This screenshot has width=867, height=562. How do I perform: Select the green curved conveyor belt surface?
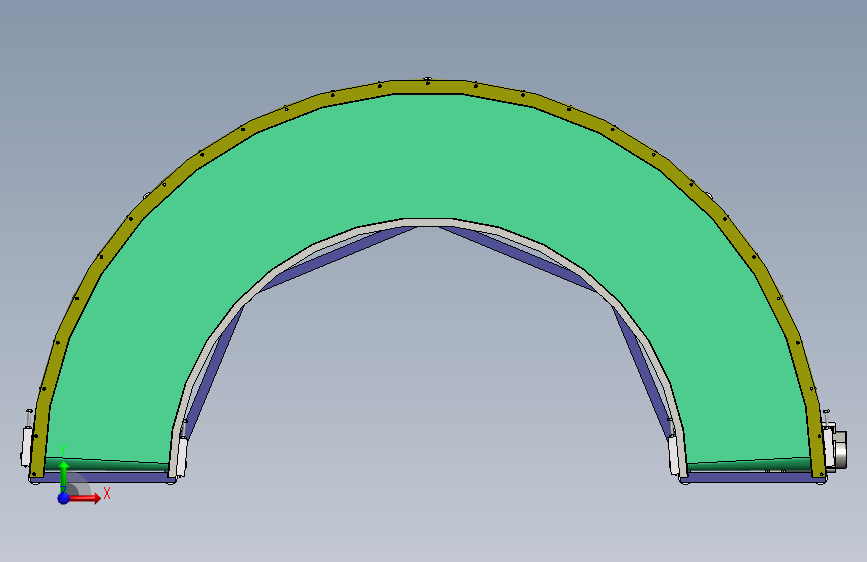pos(429,160)
